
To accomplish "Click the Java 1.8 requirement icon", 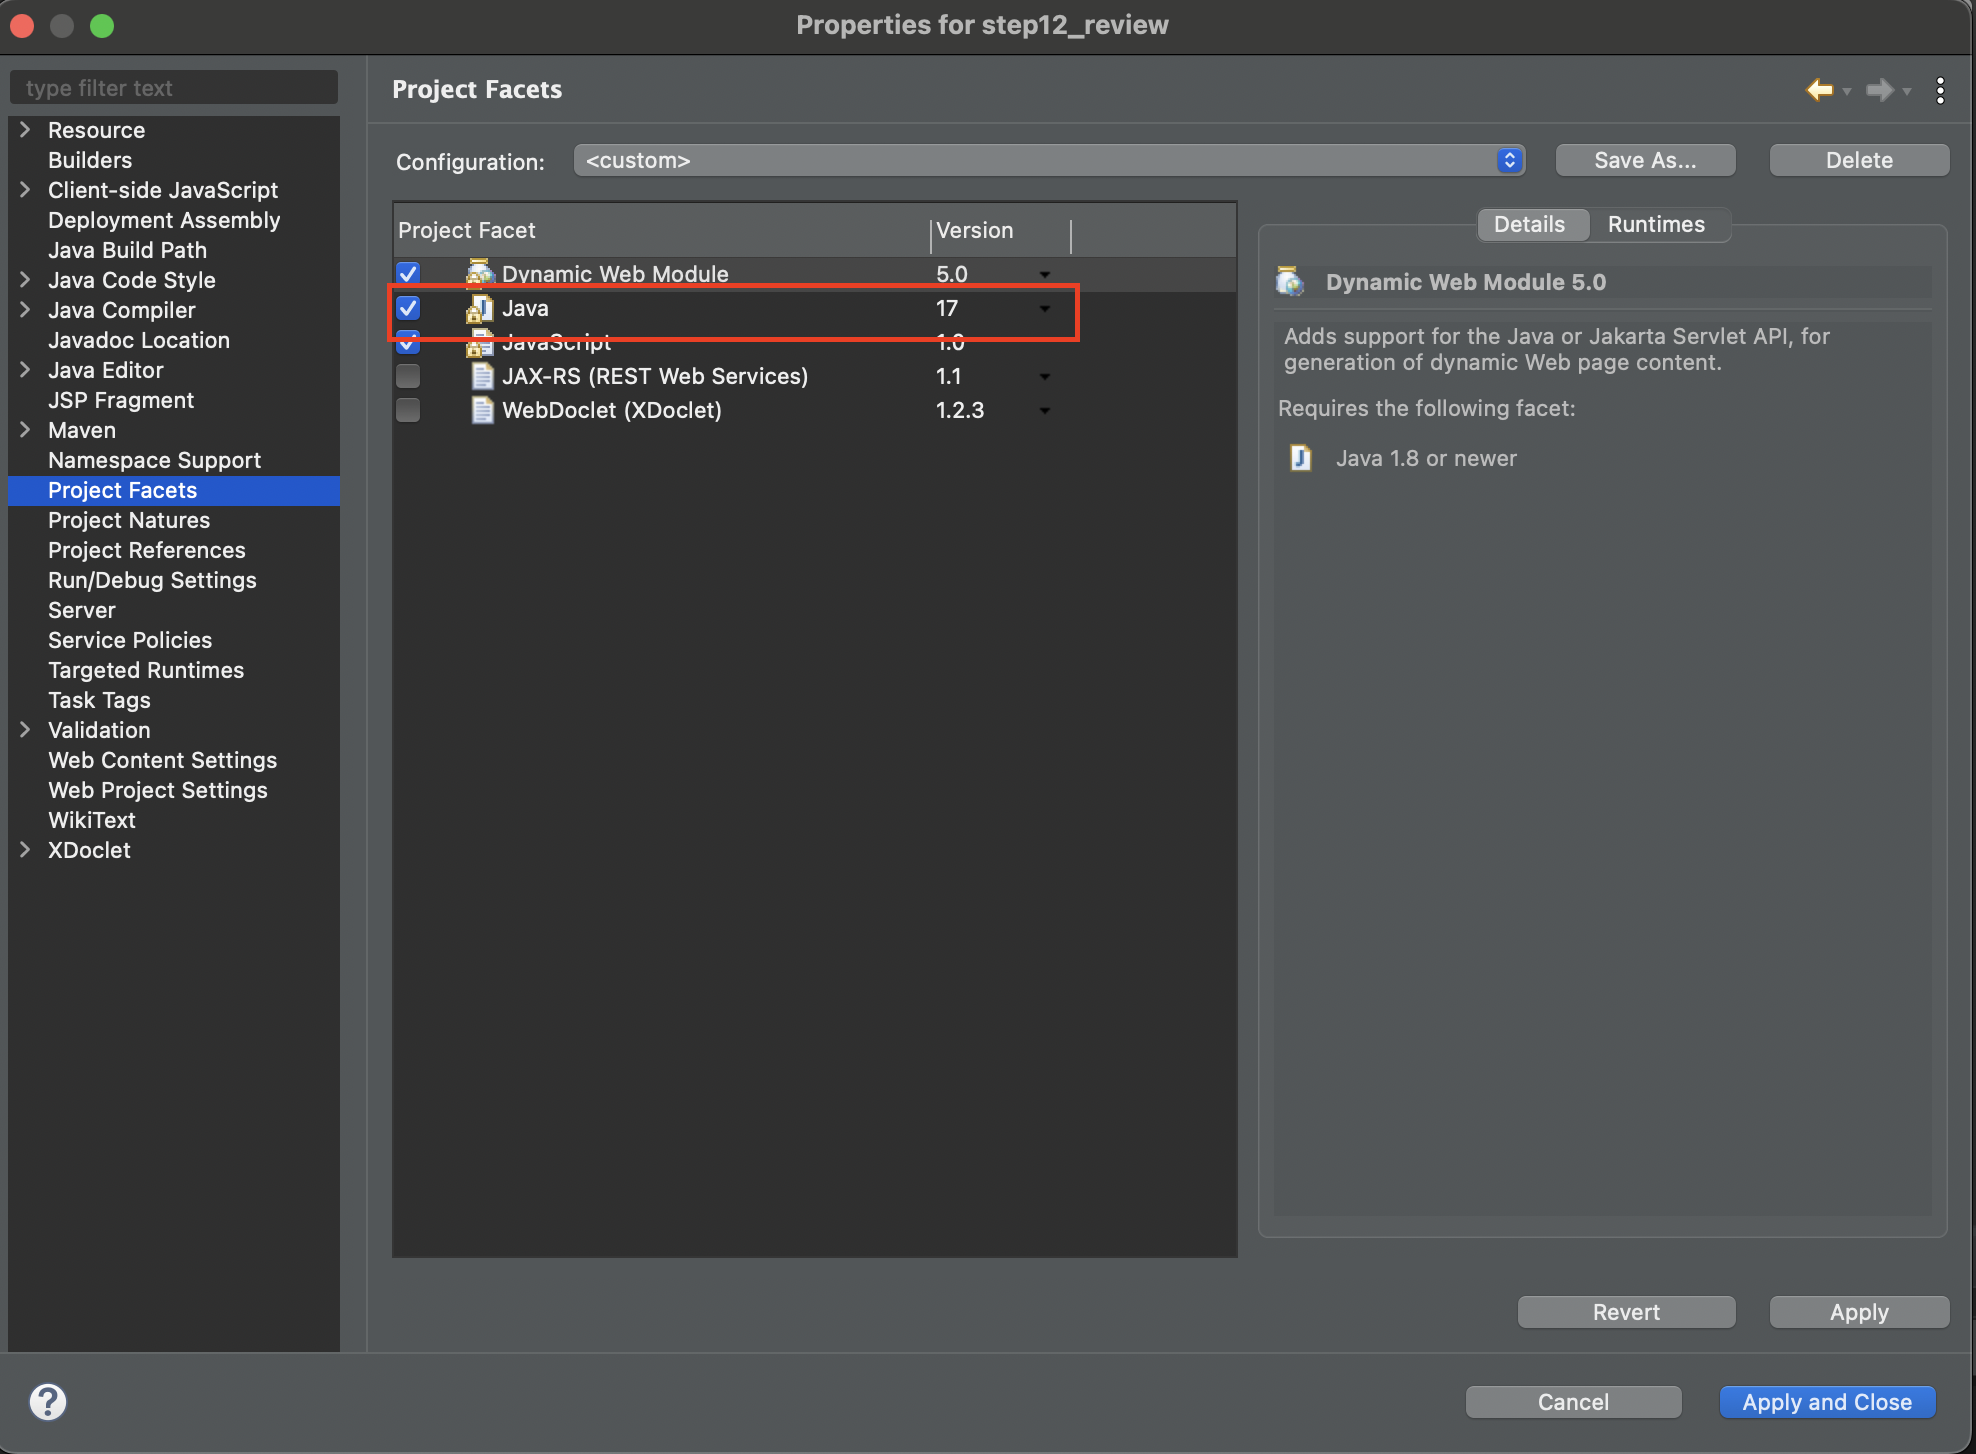I will click(1300, 458).
